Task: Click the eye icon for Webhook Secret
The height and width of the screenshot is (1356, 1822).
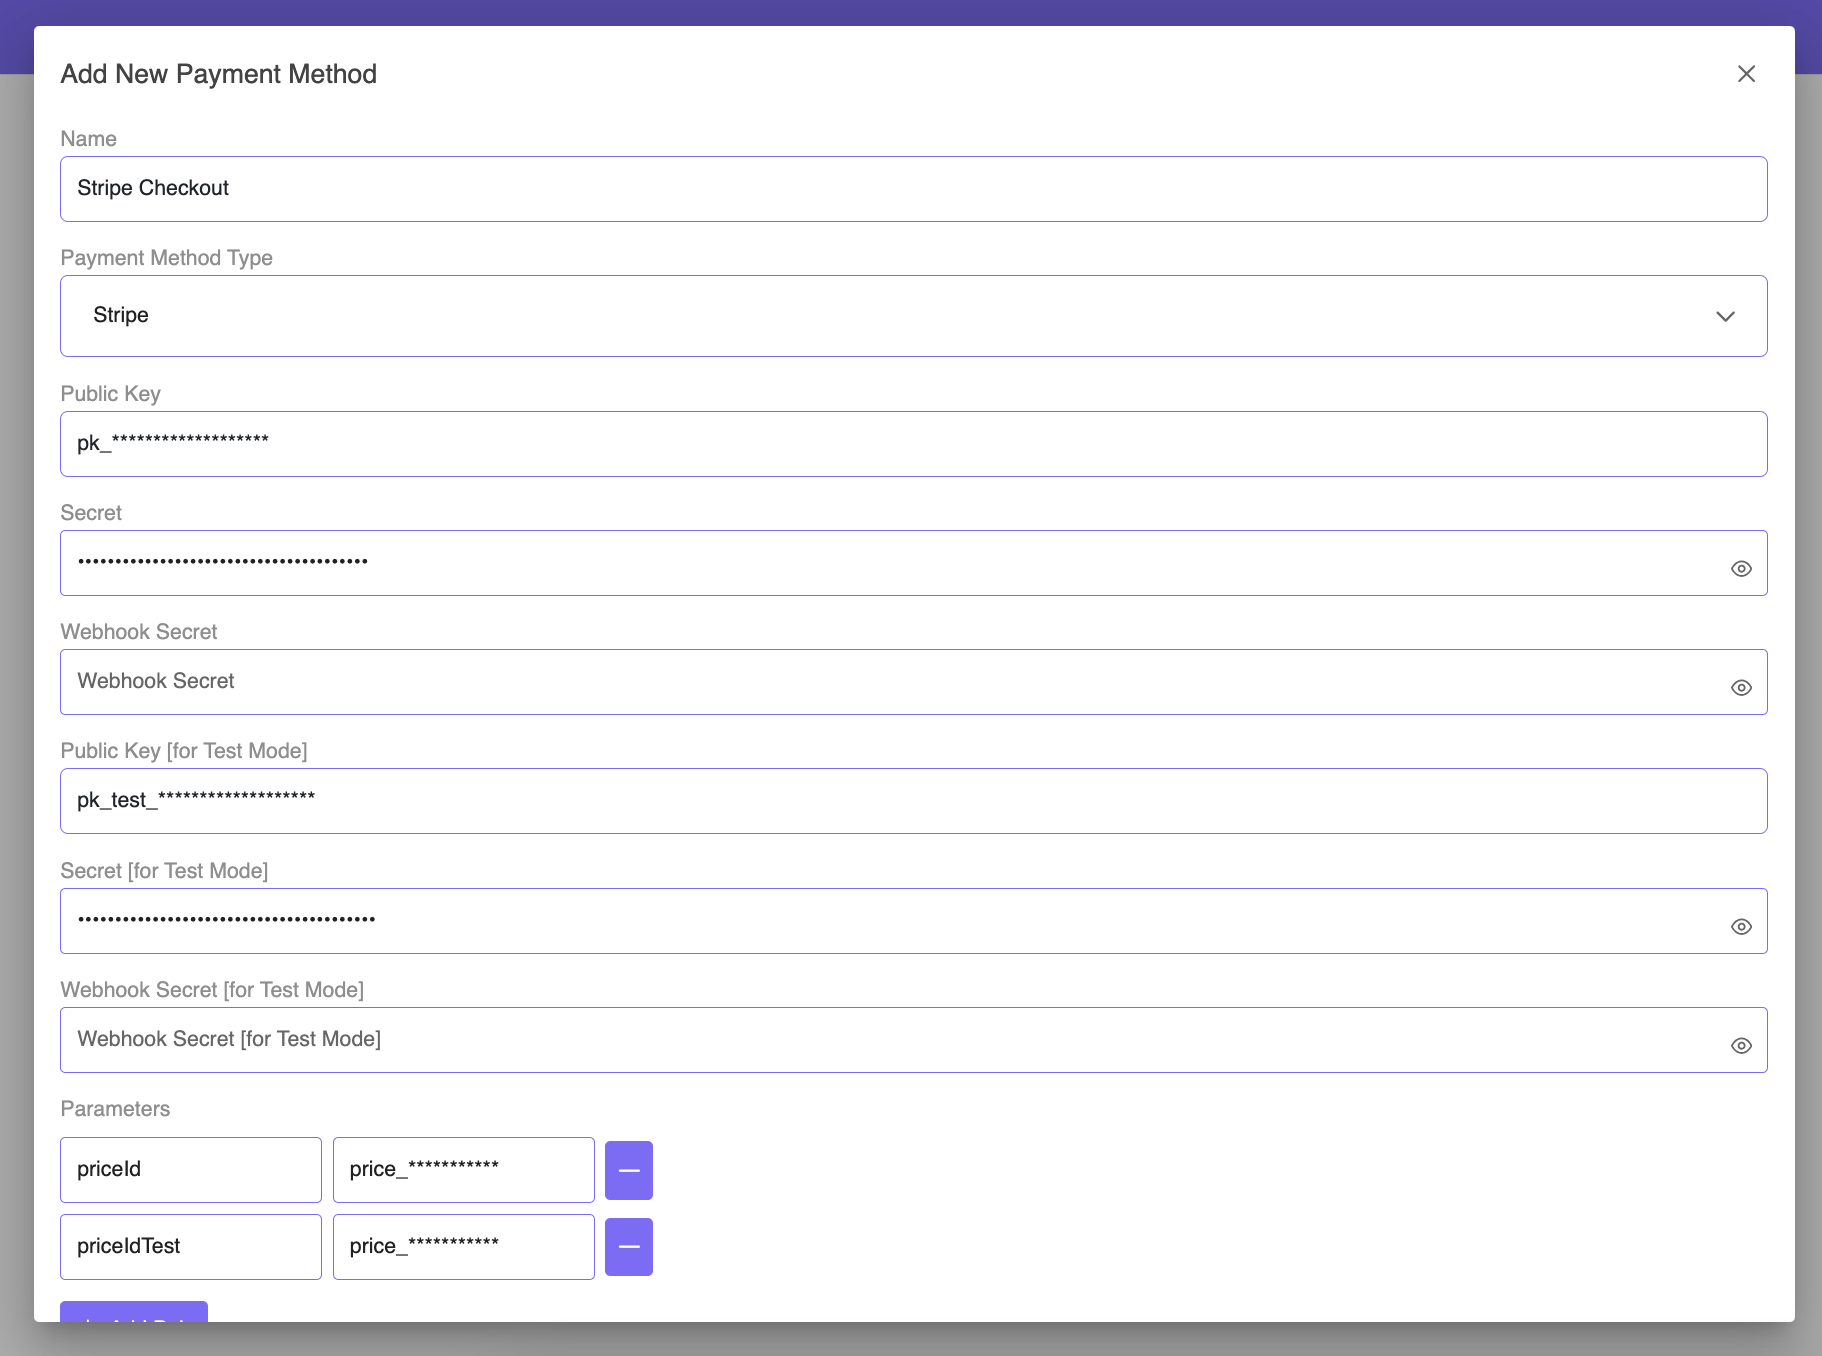Action: [1740, 687]
